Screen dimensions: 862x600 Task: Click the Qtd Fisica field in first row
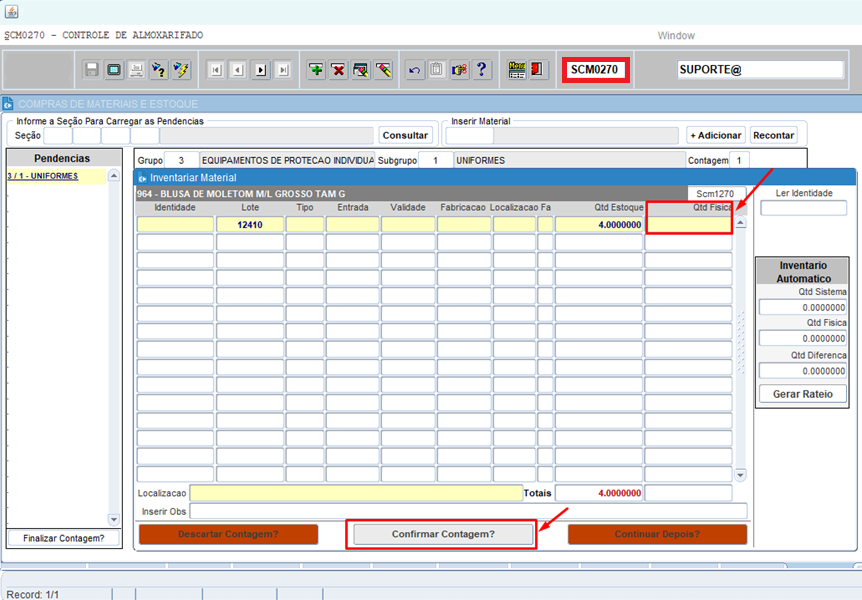(x=689, y=225)
